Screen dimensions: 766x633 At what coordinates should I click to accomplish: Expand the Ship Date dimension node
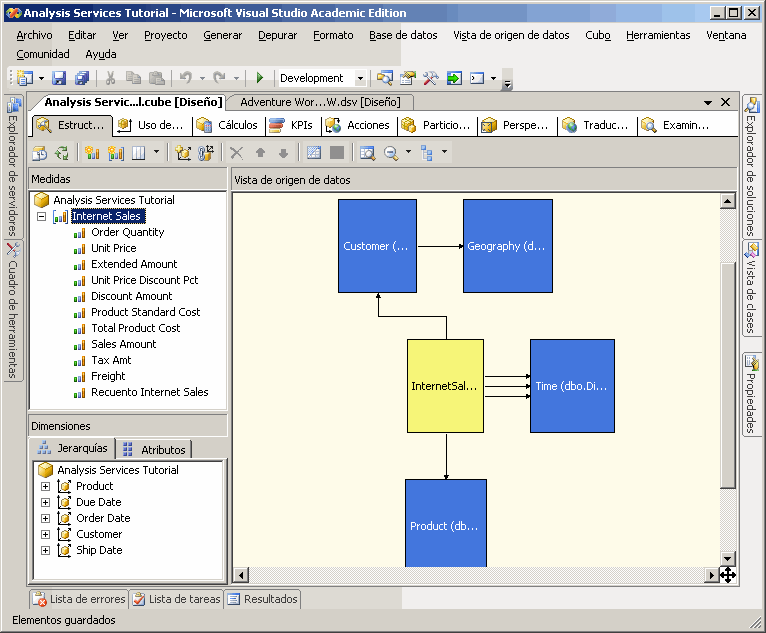(45, 550)
